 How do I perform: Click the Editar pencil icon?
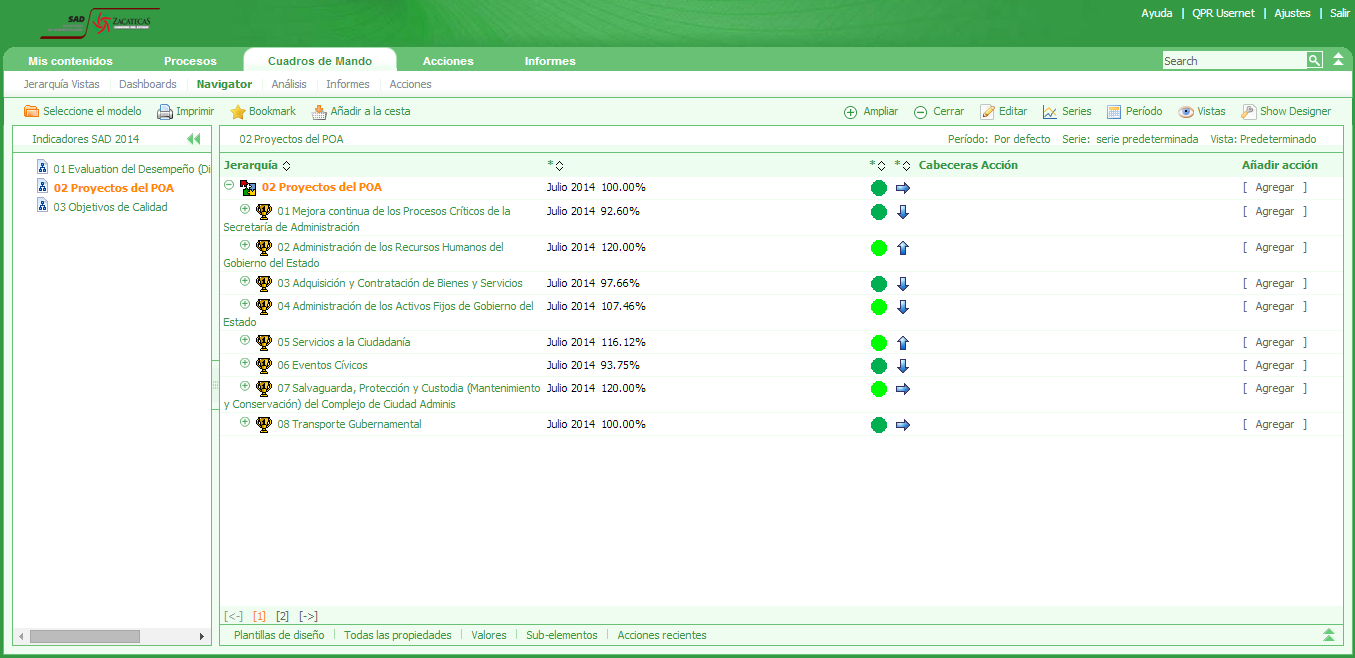(x=987, y=112)
